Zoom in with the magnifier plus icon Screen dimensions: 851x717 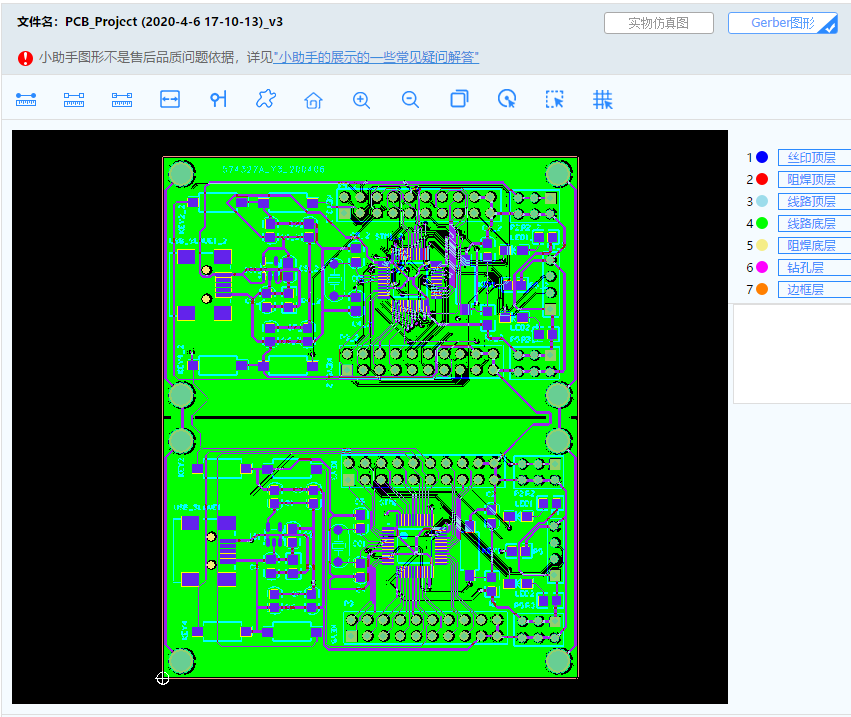tap(361, 100)
